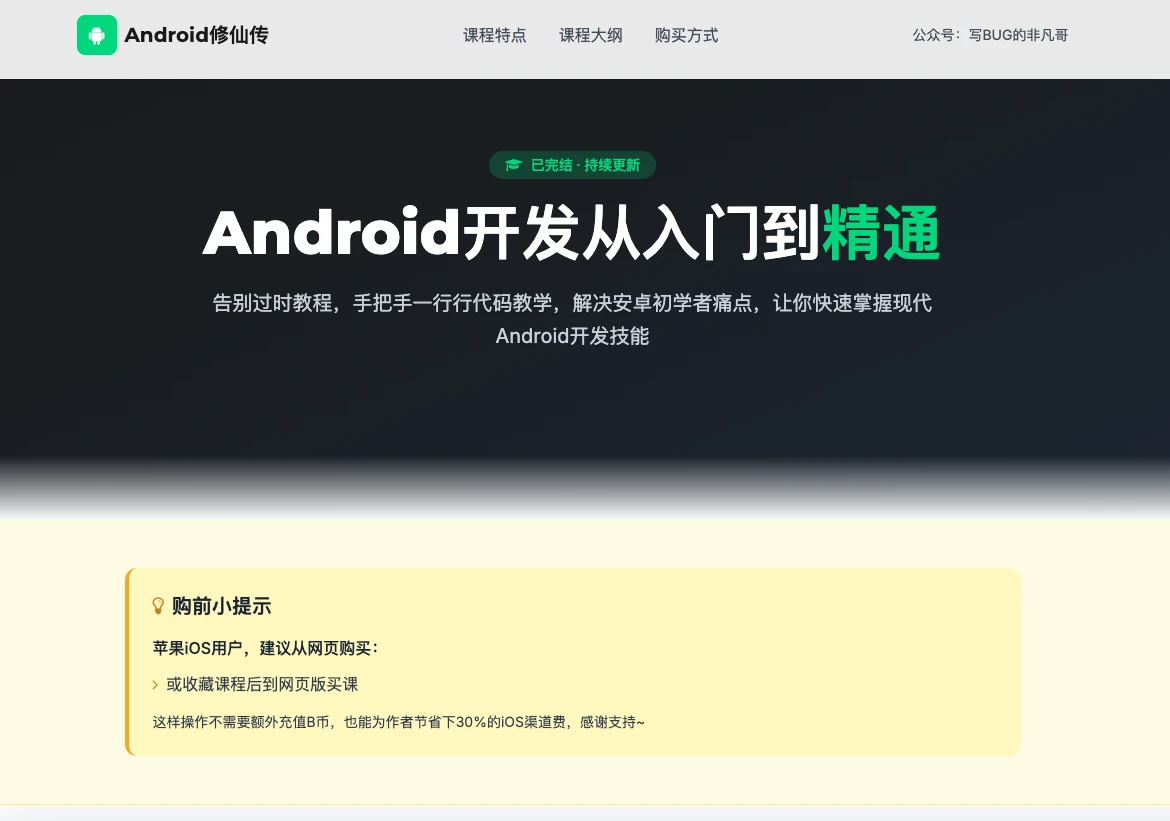1170x821 pixels.
Task: Click the note about 30%的iOS渠道费
Action: (398, 722)
